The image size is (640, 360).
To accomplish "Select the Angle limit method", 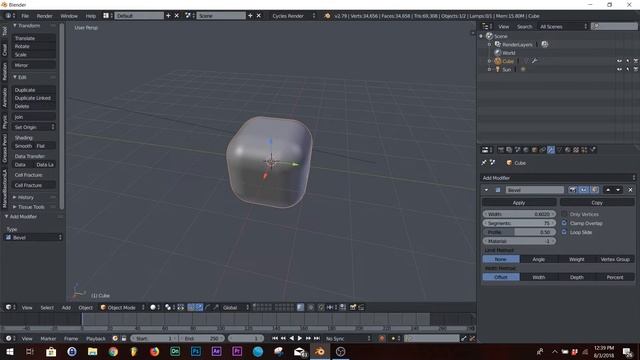I will (x=538, y=259).
